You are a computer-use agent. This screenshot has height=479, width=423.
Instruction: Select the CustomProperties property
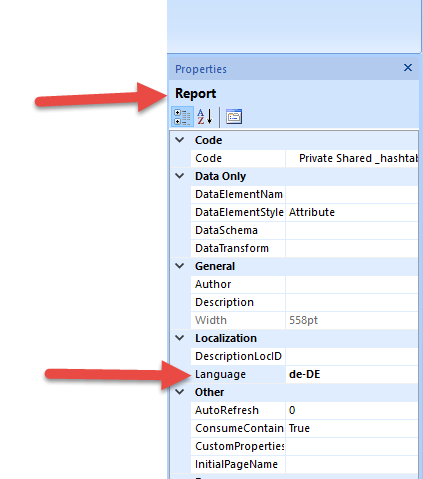pyautogui.click(x=238, y=446)
